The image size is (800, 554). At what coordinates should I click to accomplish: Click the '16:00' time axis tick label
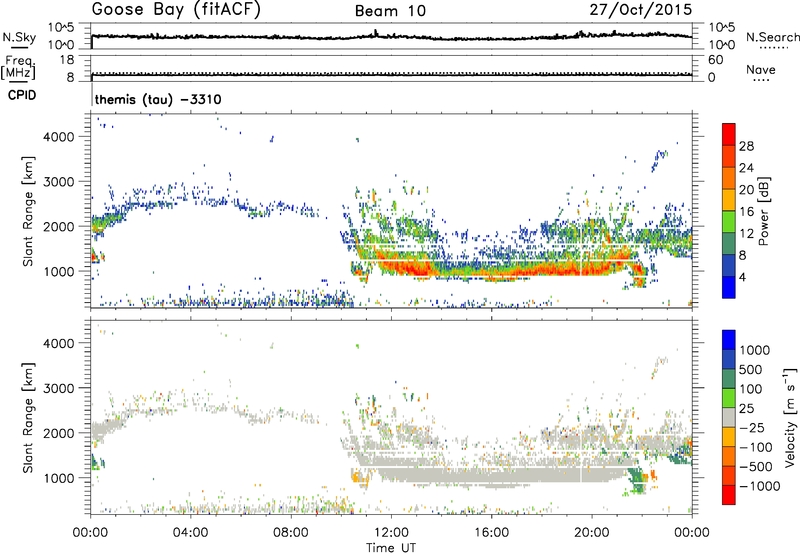(x=491, y=533)
